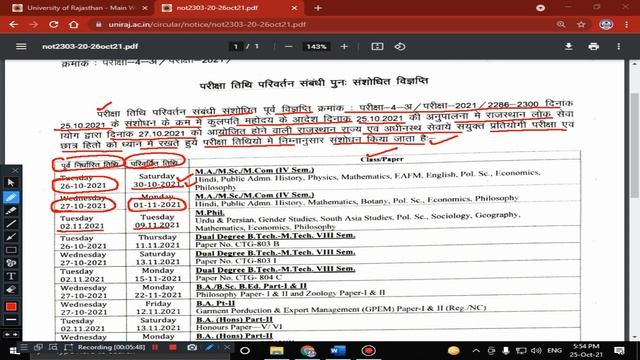Screen dimensions: 640x360
Task: Bookmark this page with star icon
Action: pyautogui.click(x=581, y=24)
